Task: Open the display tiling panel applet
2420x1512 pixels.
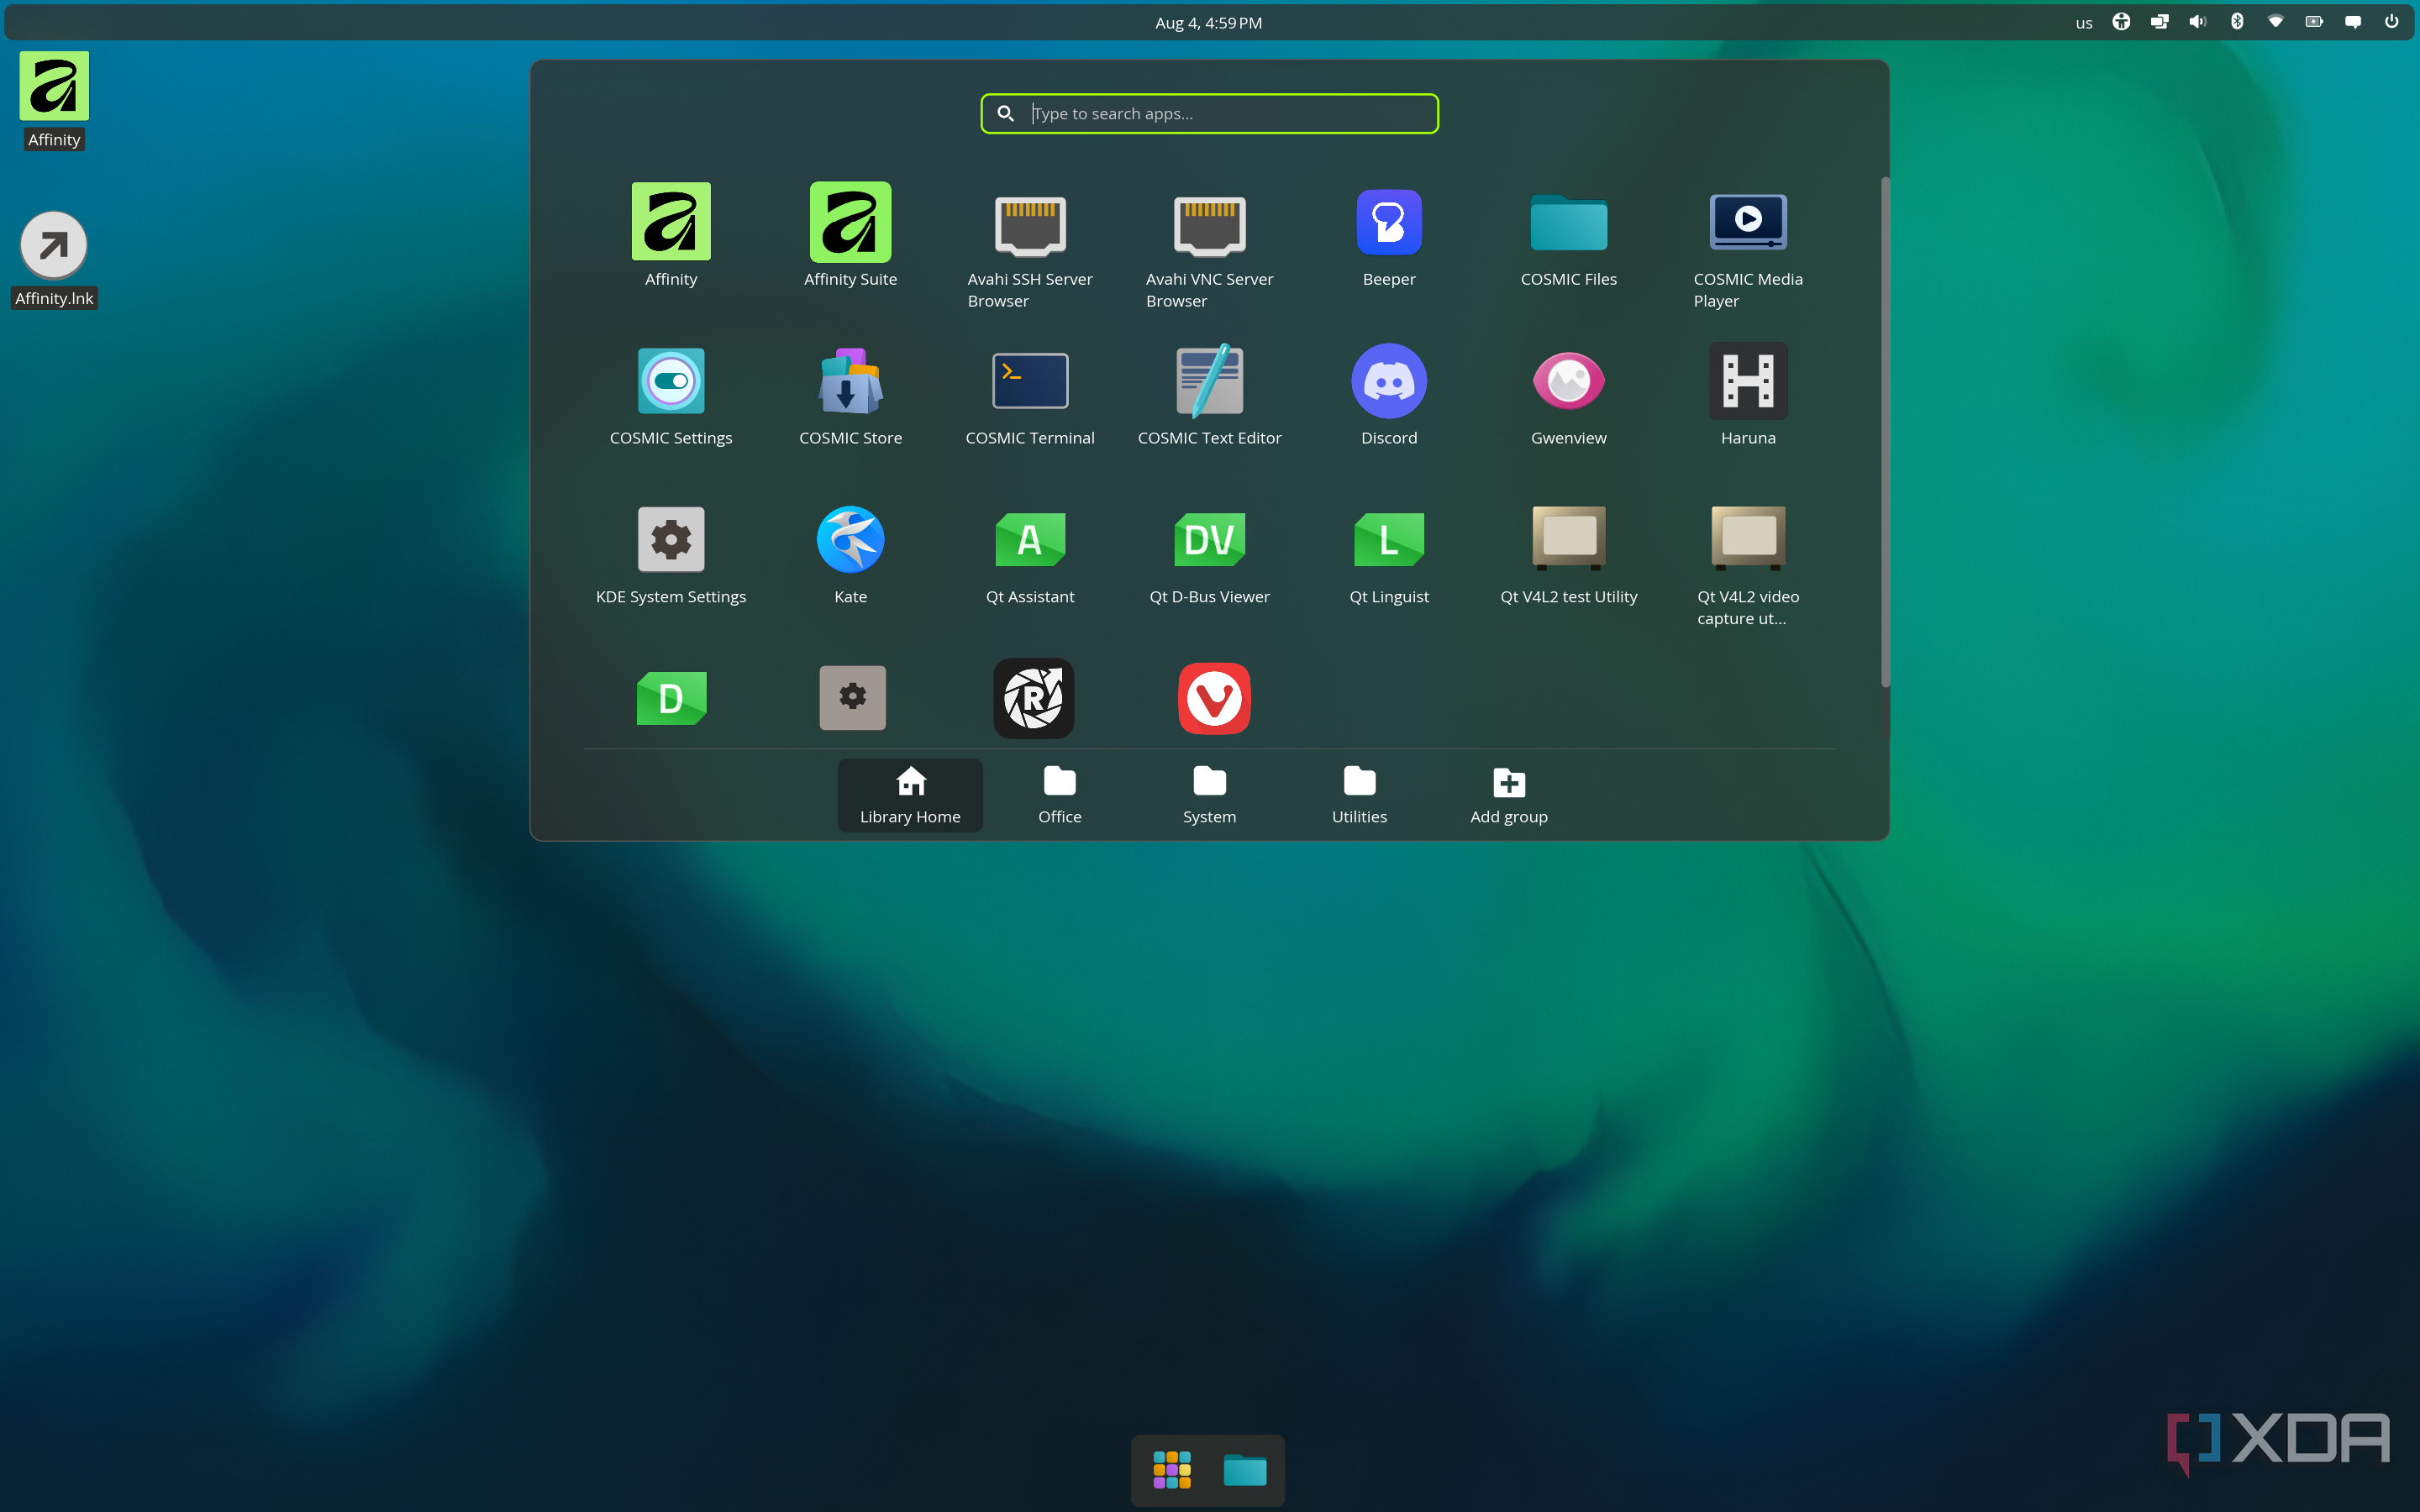Action: coord(2160,22)
